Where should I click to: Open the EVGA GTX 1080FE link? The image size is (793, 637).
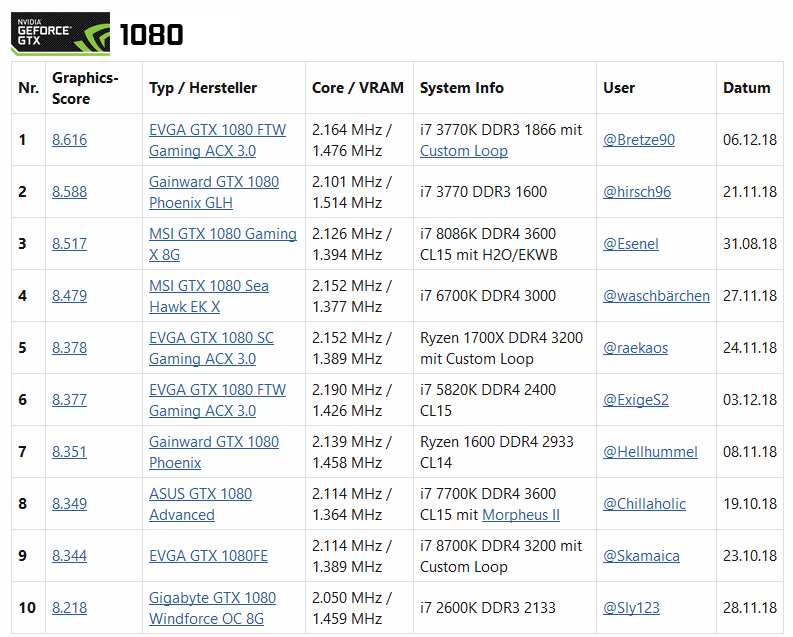click(x=208, y=556)
